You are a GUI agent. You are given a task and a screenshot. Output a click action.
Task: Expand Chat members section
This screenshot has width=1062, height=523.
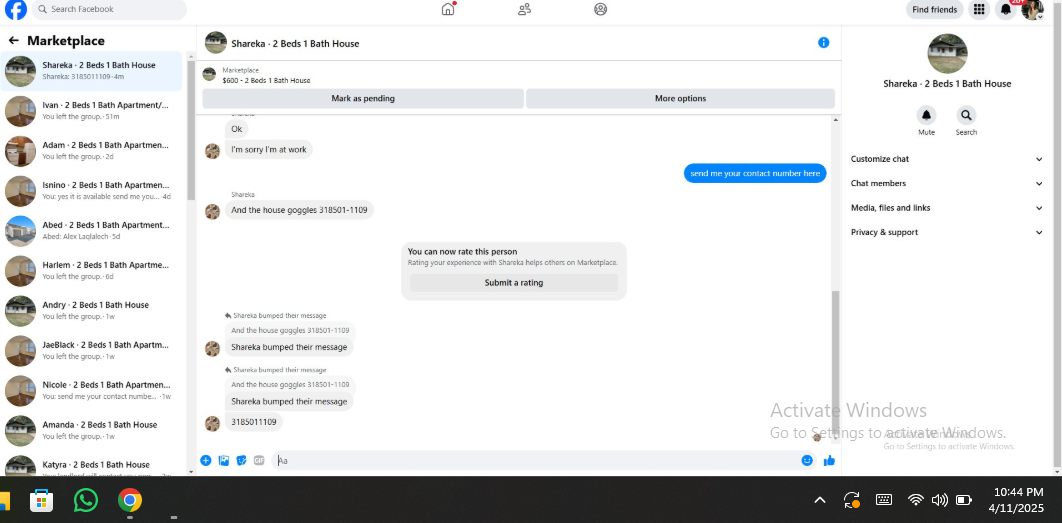pyautogui.click(x=946, y=184)
